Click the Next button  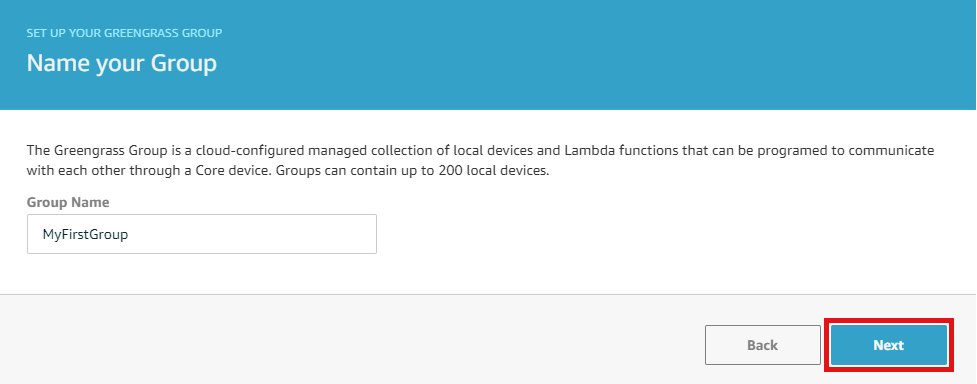(889, 345)
